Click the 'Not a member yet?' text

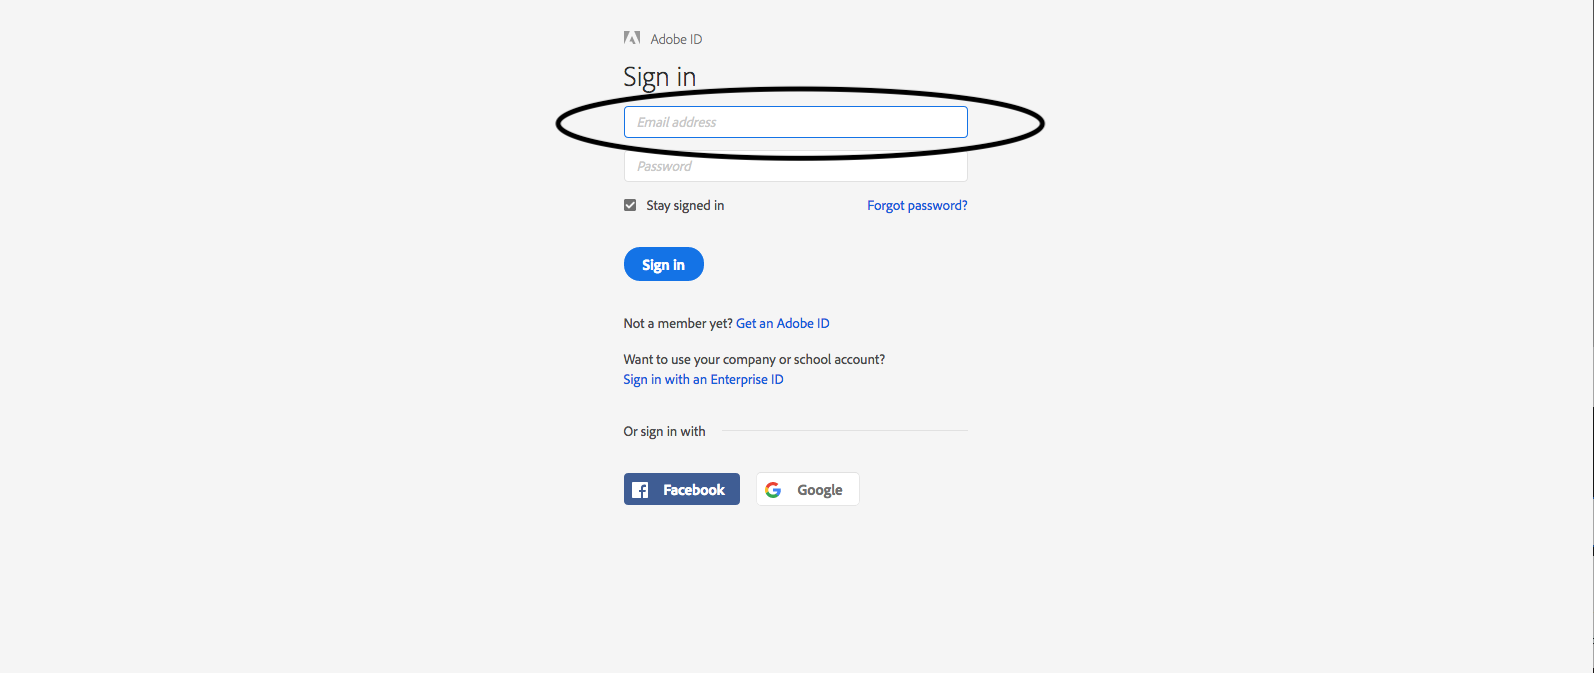tap(678, 324)
